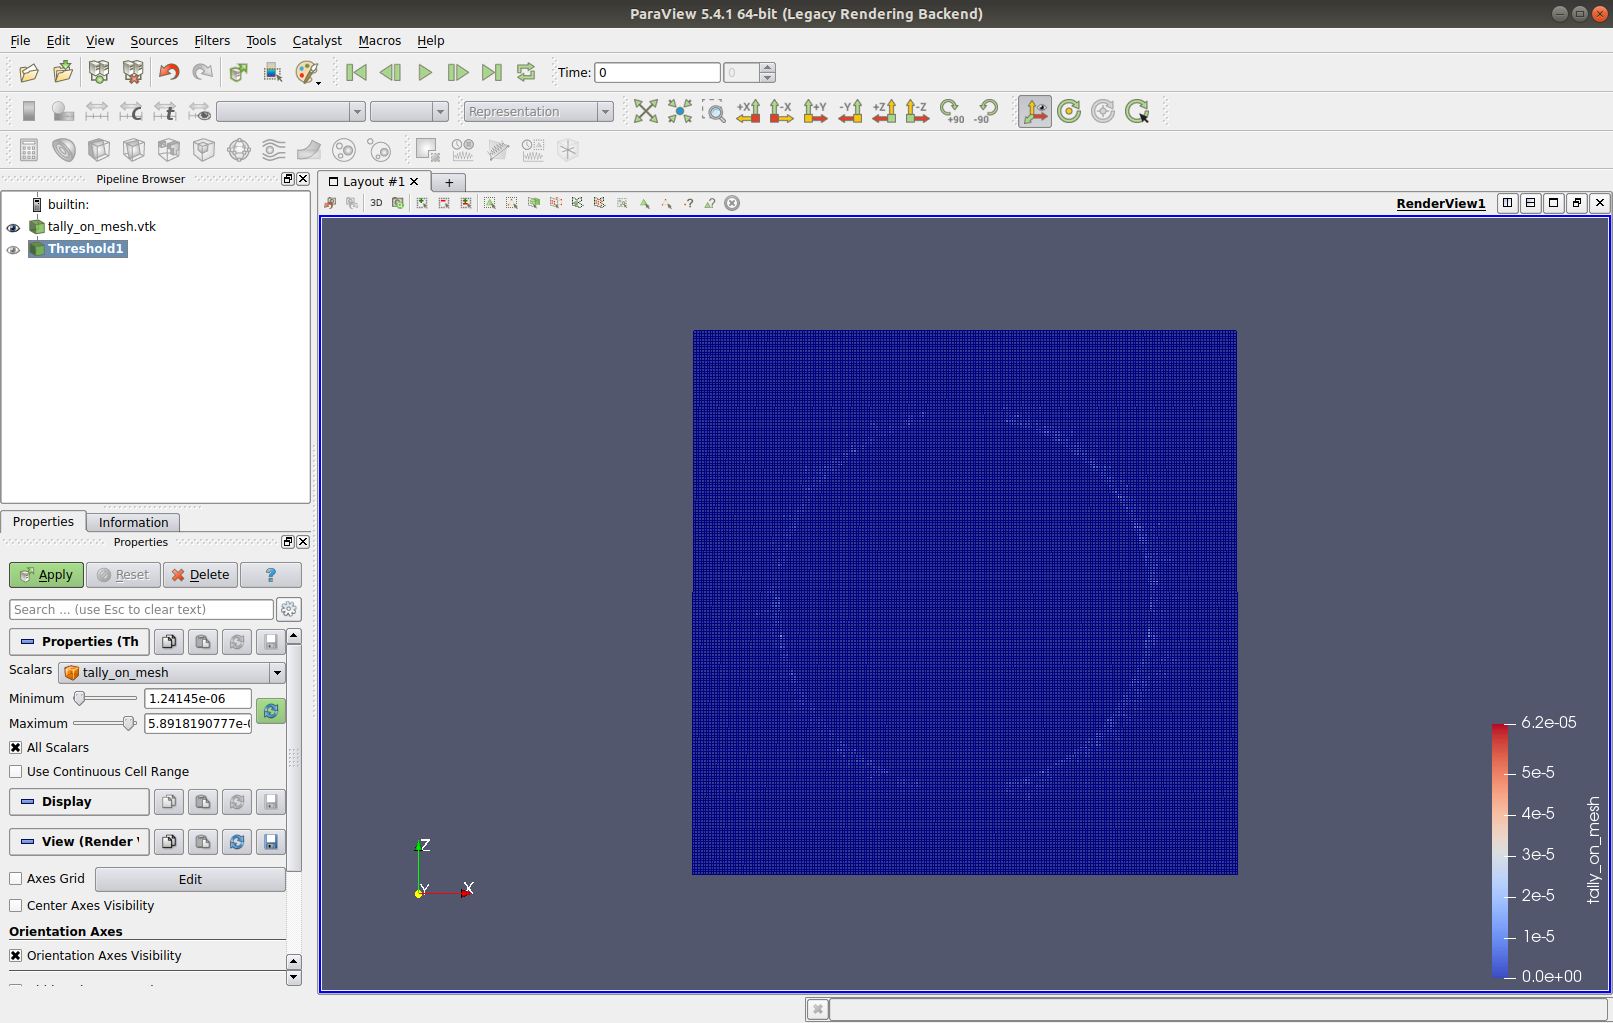Rotate the view 90 degrees clockwise
The height and width of the screenshot is (1023, 1613).
[951, 111]
